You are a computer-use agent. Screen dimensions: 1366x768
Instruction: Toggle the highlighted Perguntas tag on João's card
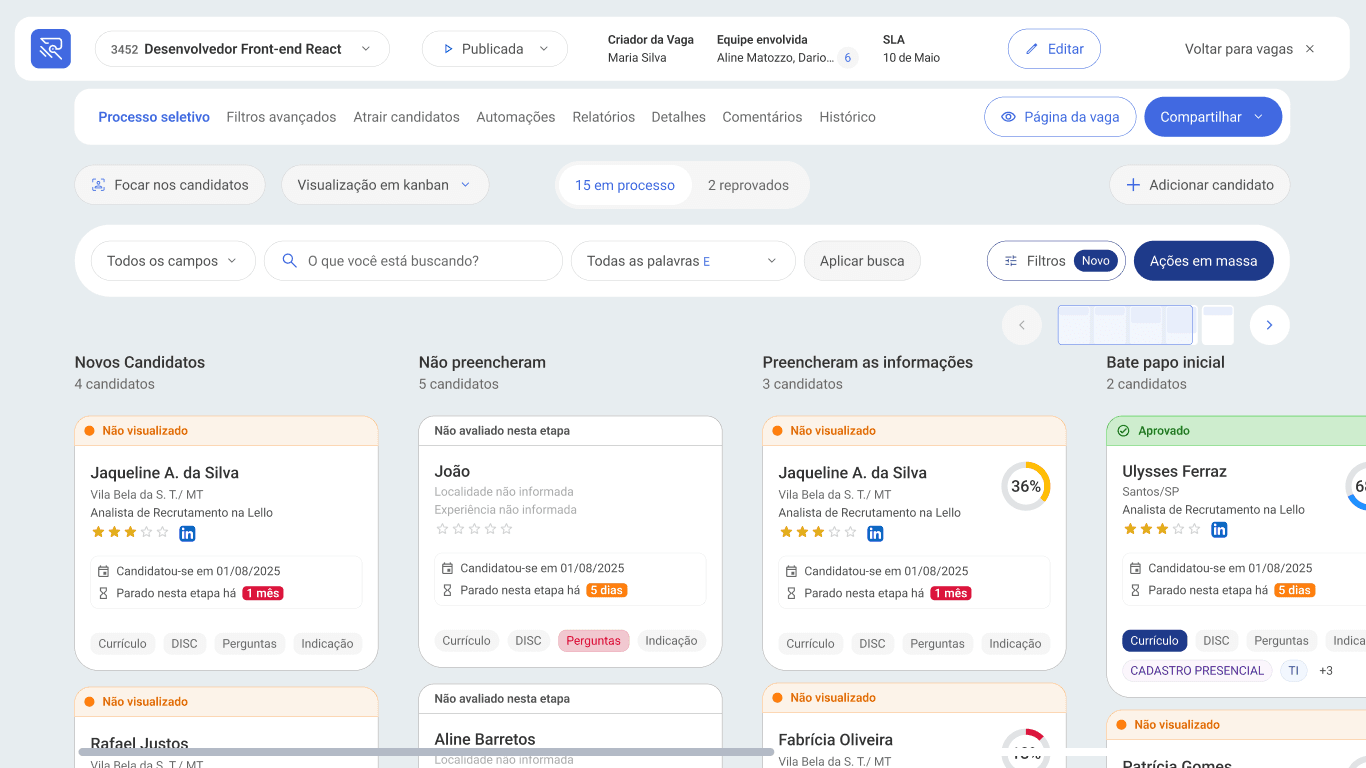pos(595,639)
